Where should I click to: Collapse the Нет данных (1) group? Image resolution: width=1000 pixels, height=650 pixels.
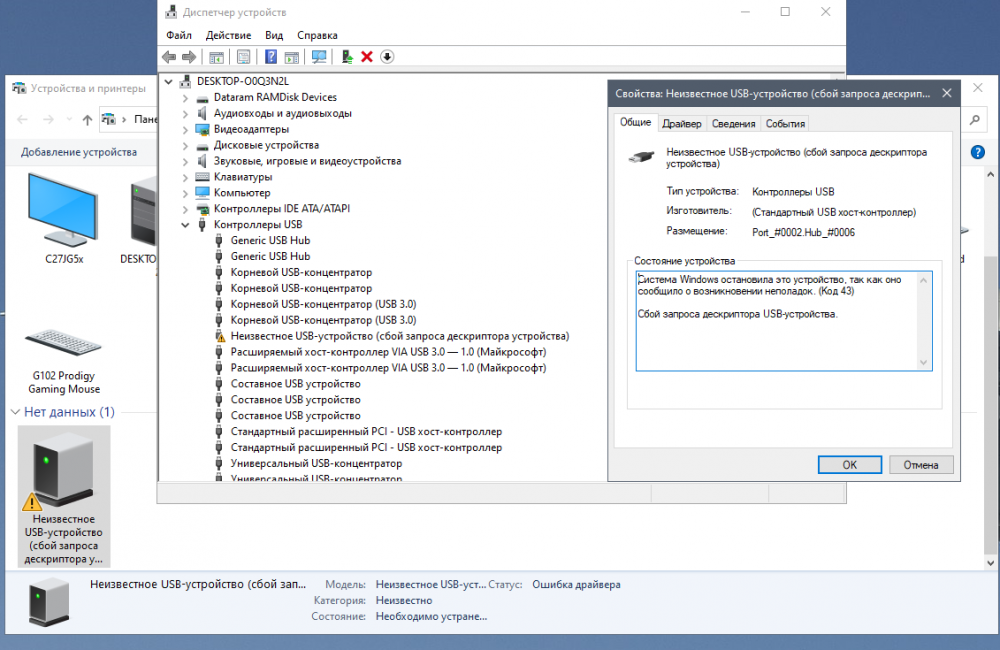(x=15, y=412)
